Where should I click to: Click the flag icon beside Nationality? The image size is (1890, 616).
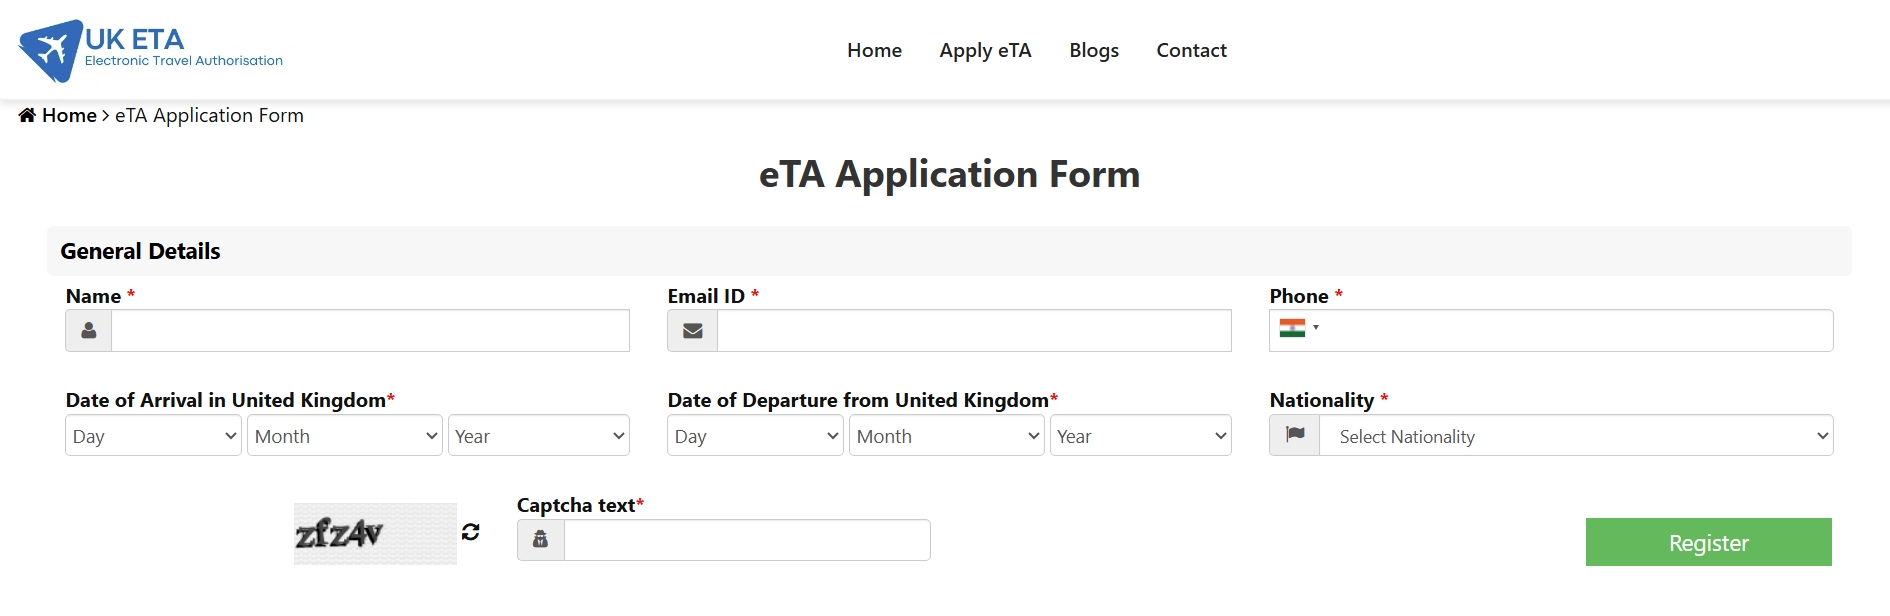click(x=1295, y=435)
